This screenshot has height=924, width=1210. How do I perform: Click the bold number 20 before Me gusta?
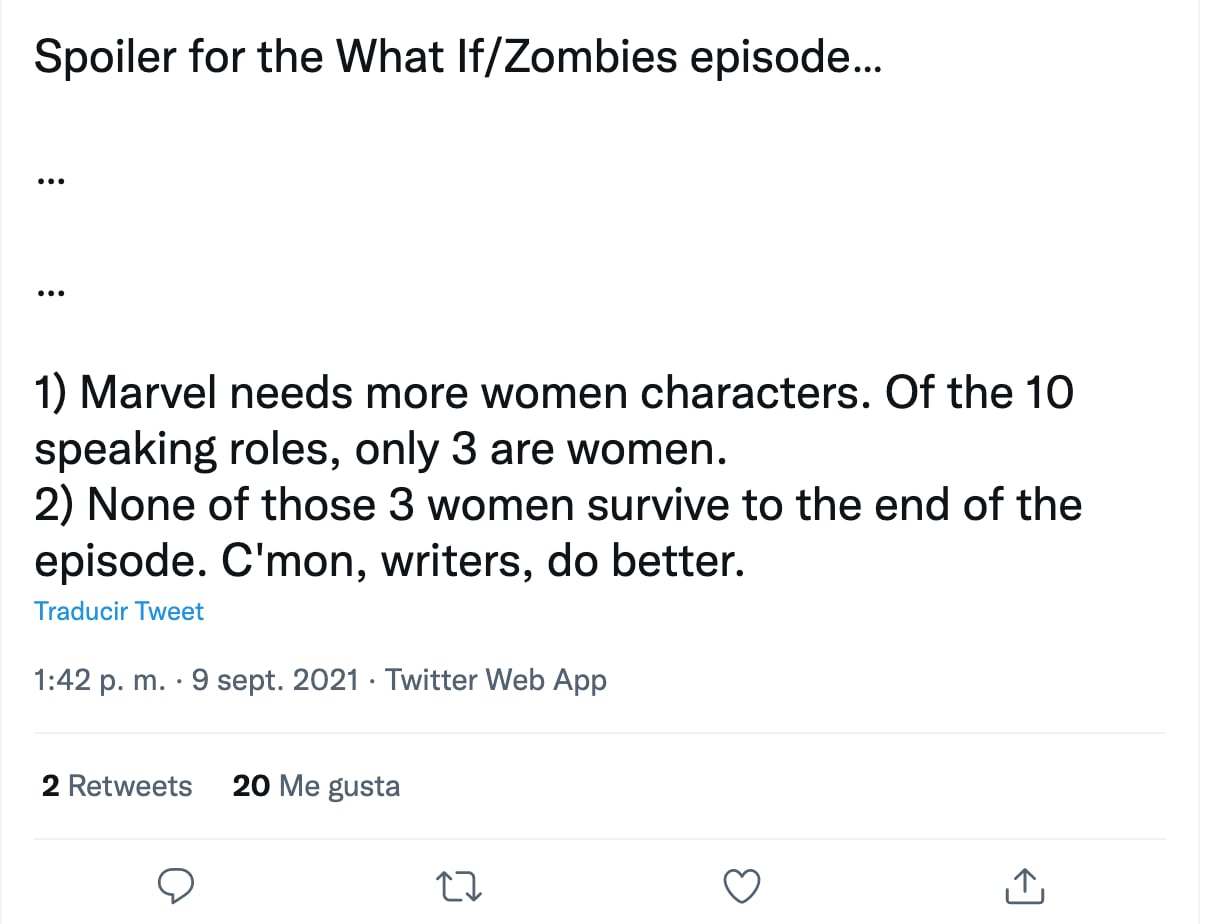251,786
